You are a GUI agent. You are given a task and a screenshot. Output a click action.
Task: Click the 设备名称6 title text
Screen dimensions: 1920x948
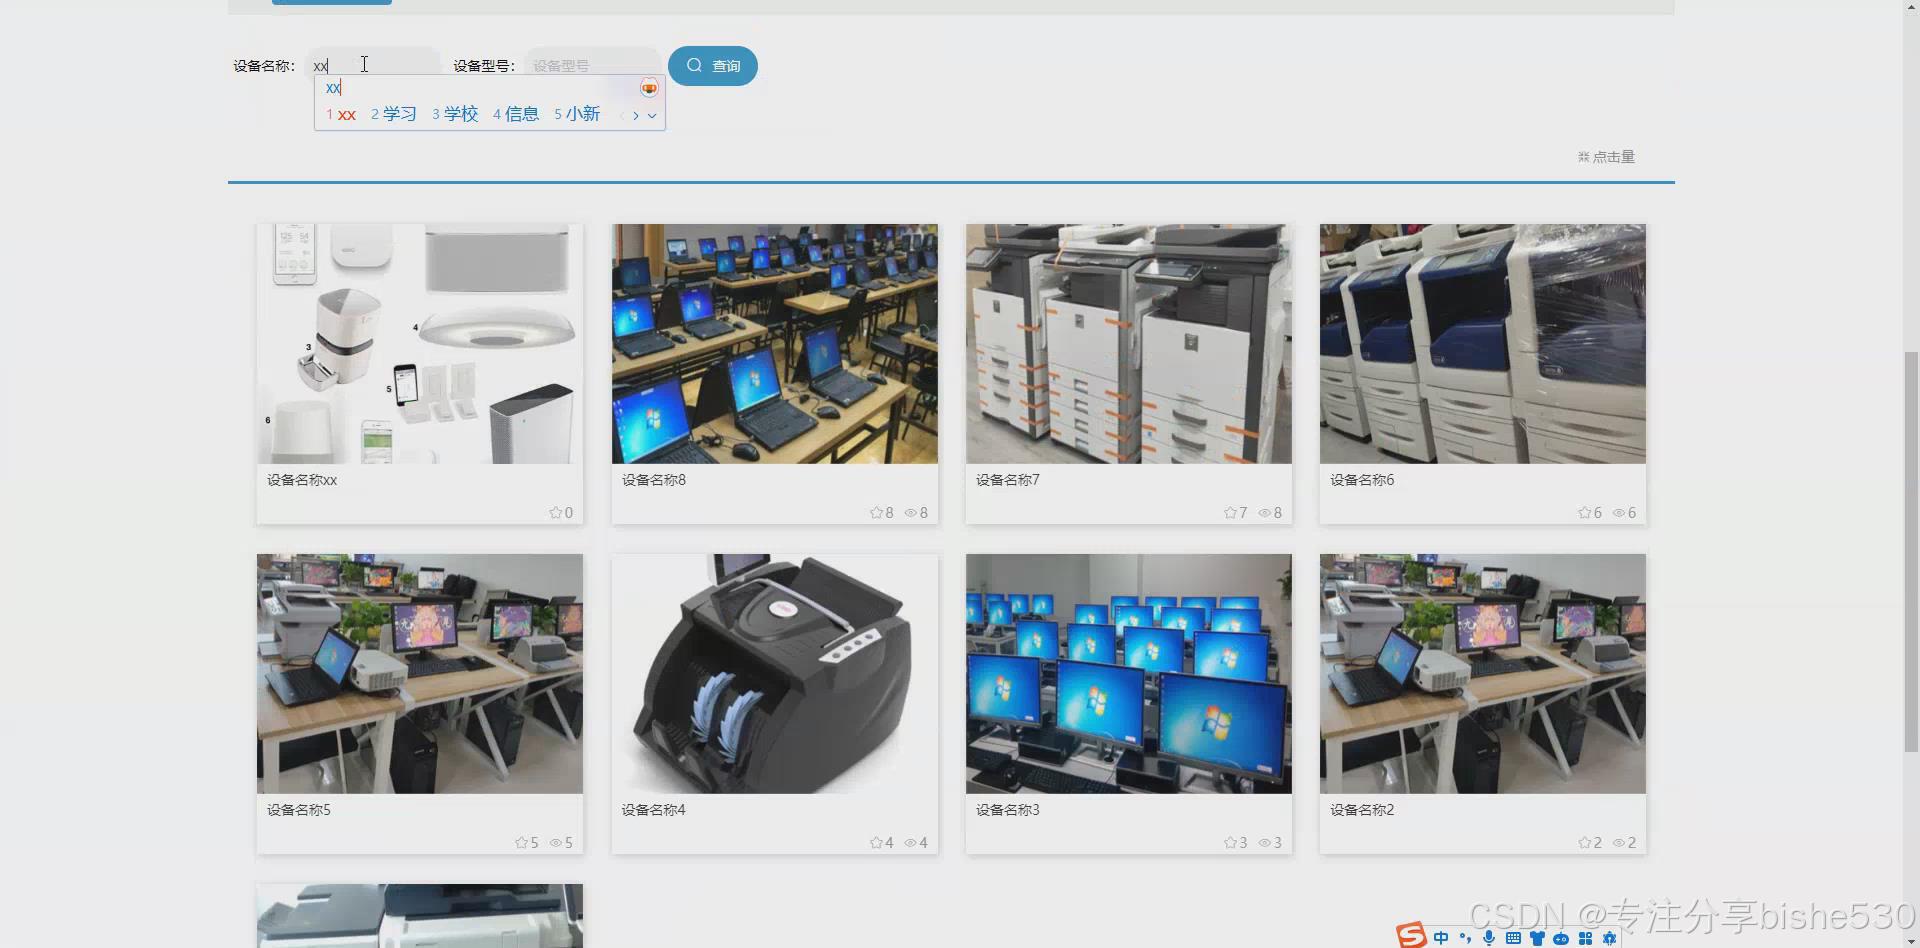(1362, 480)
